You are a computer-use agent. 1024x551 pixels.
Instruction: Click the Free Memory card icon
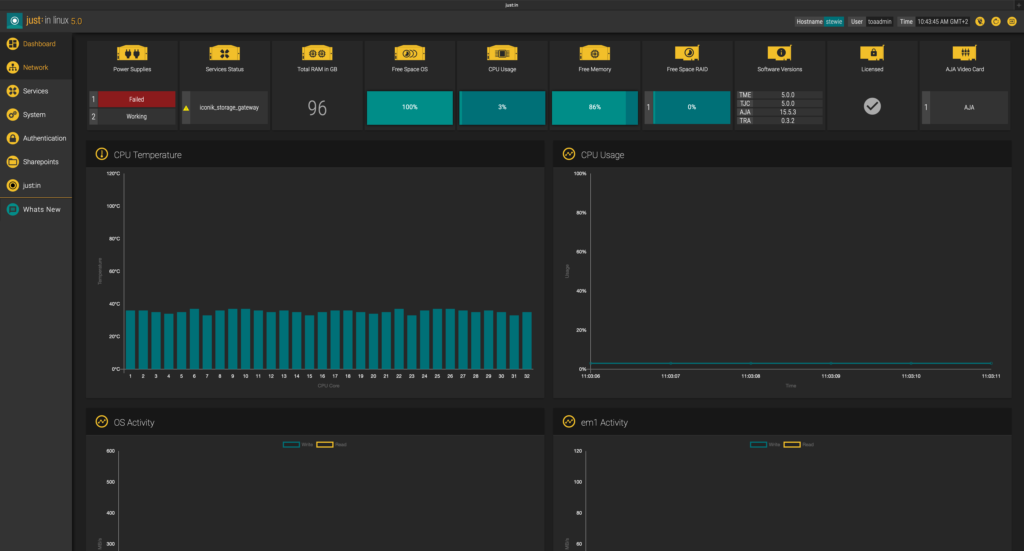pos(595,53)
